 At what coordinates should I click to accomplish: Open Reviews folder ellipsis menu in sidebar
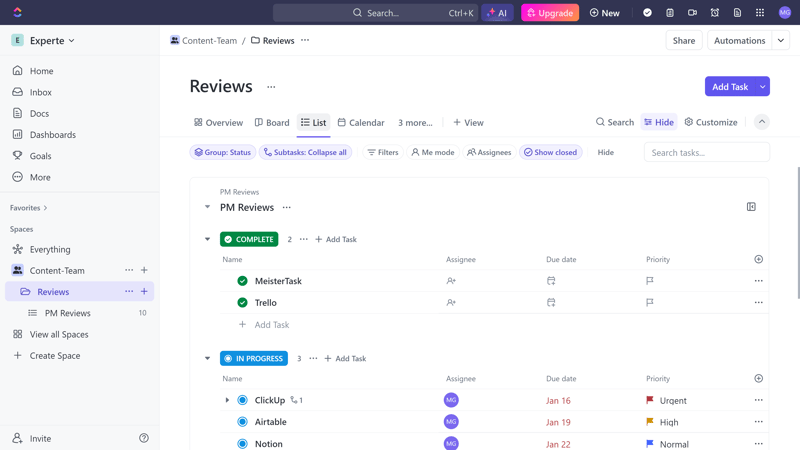(x=129, y=291)
